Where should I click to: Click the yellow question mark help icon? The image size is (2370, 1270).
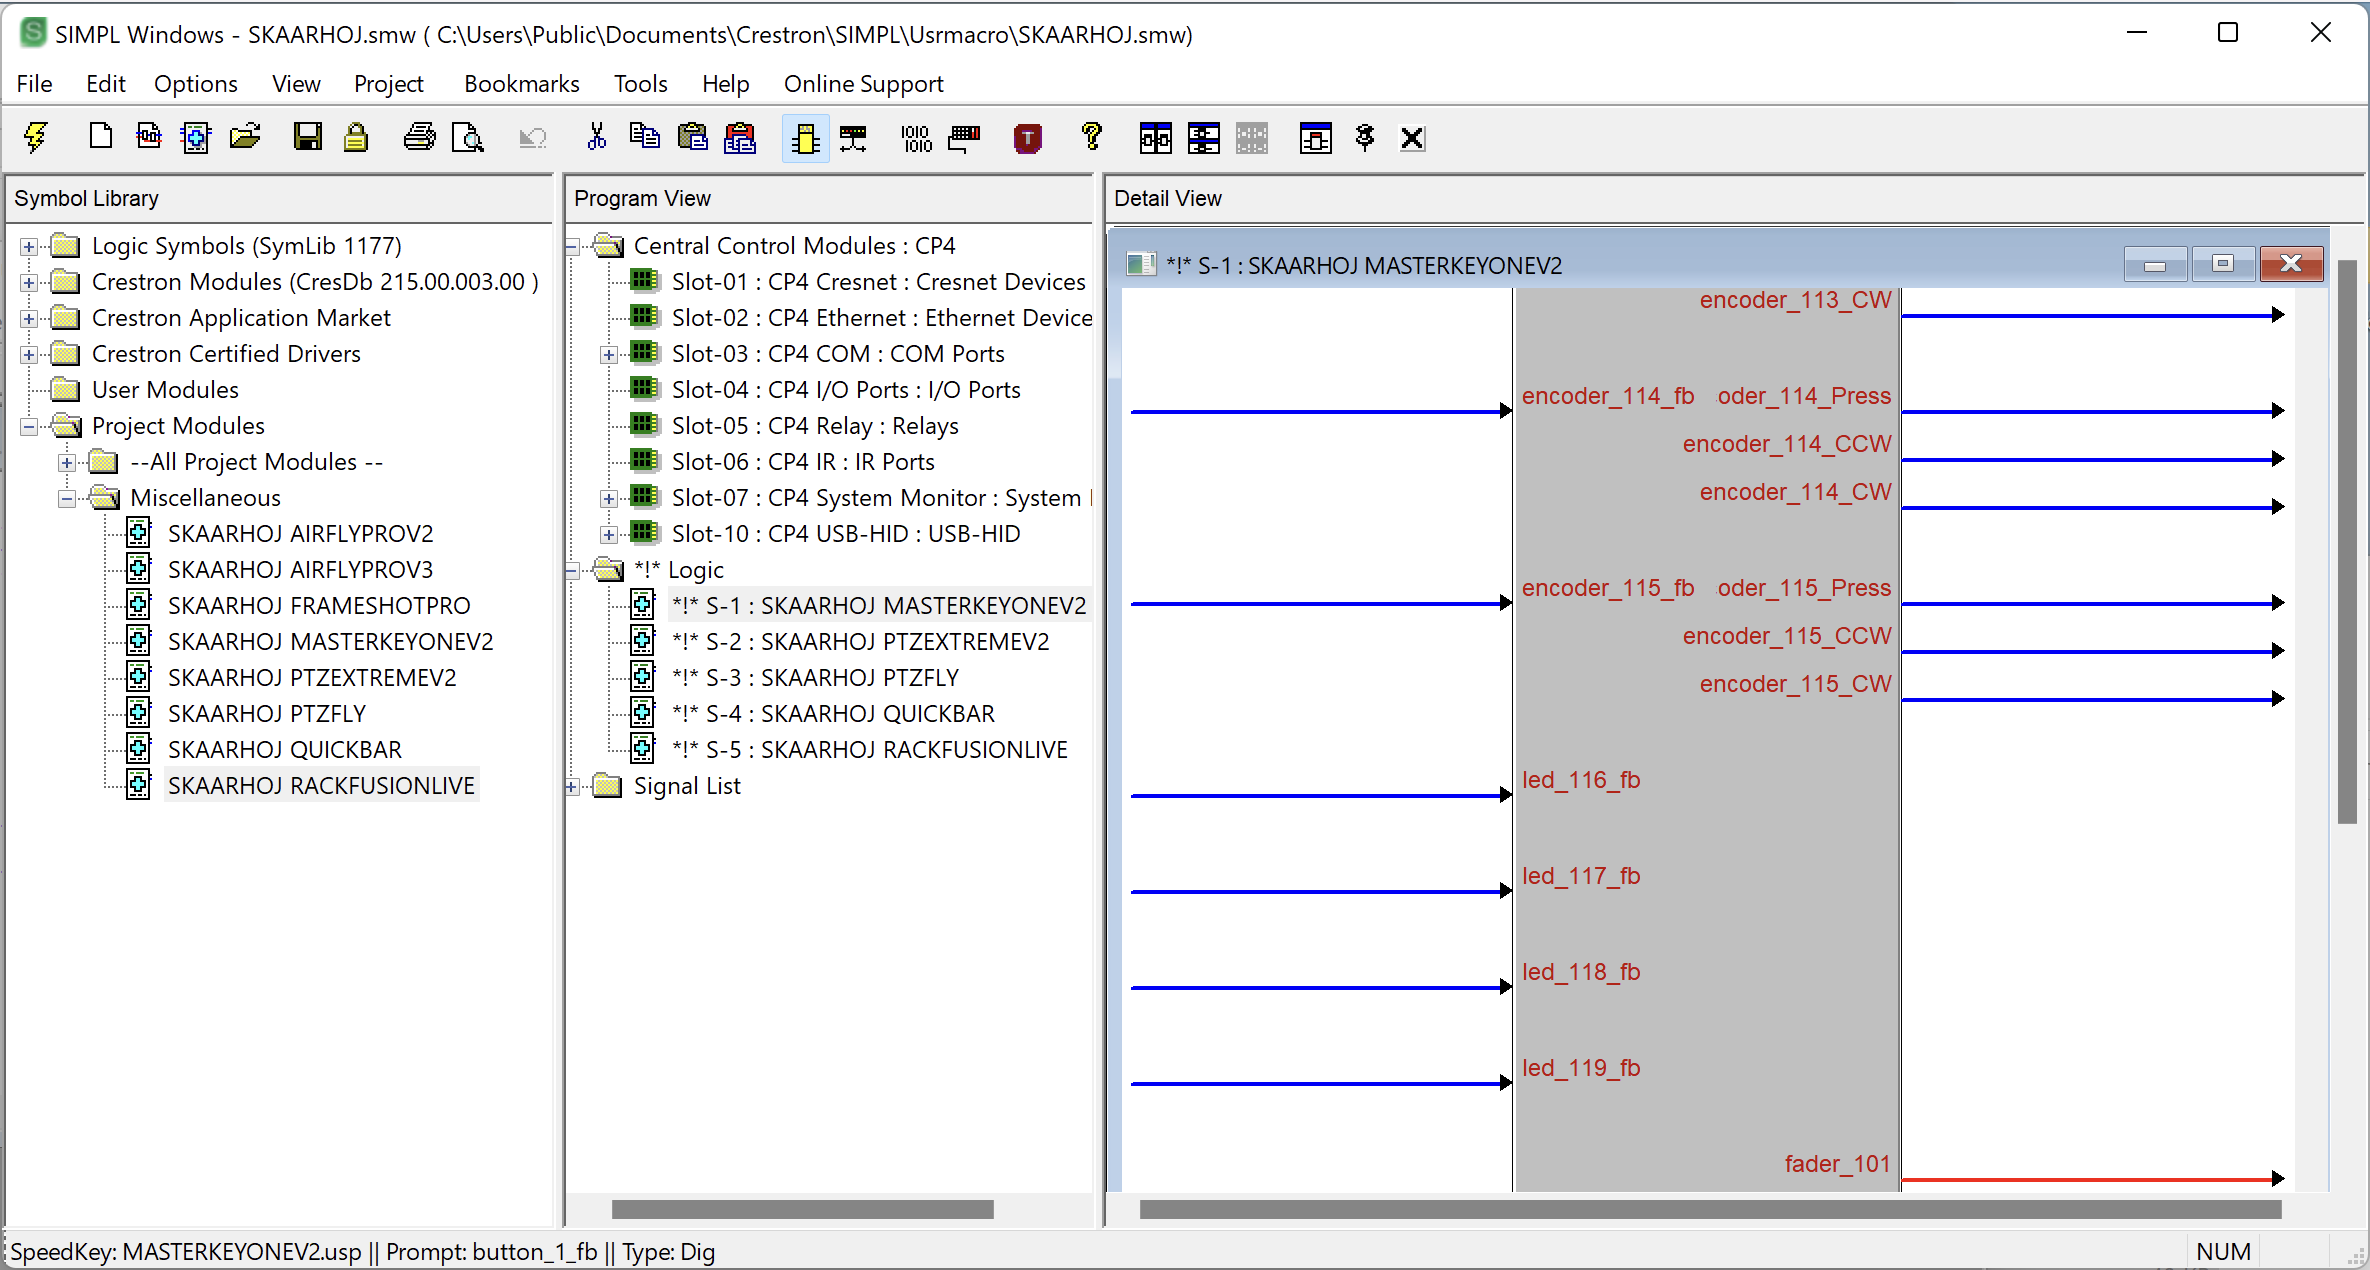click(1092, 137)
